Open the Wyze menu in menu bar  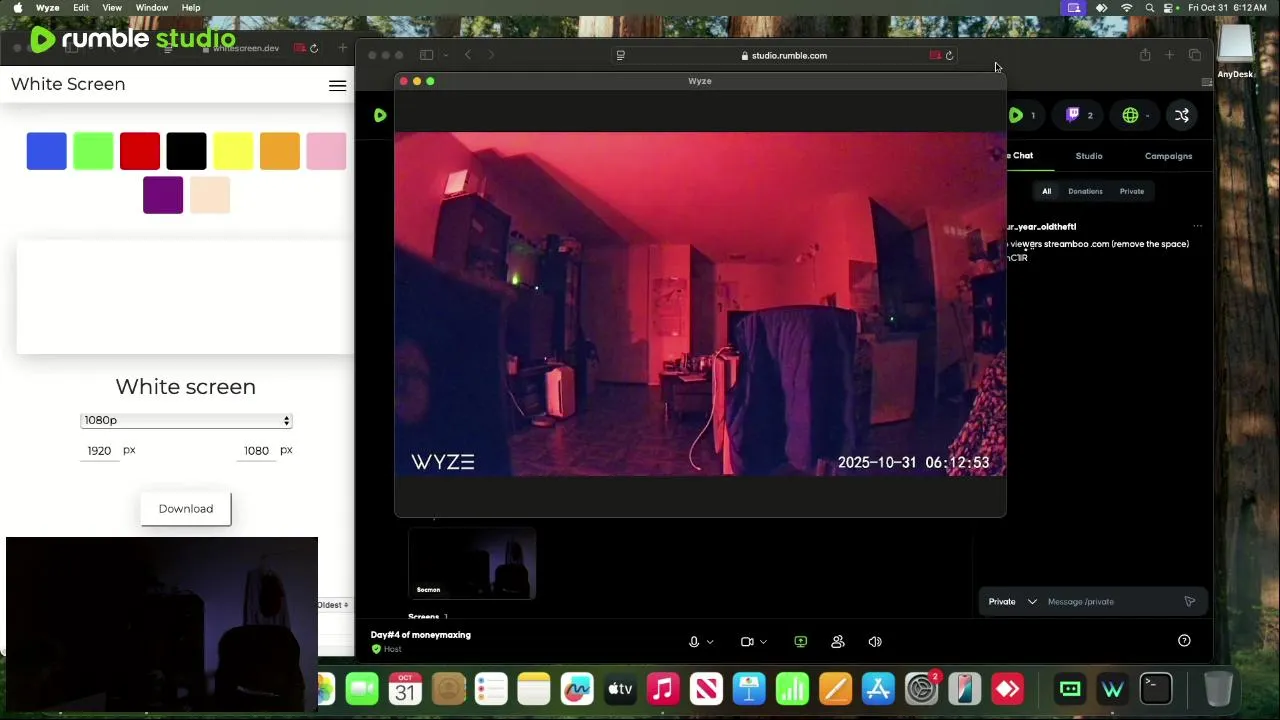pos(47,8)
